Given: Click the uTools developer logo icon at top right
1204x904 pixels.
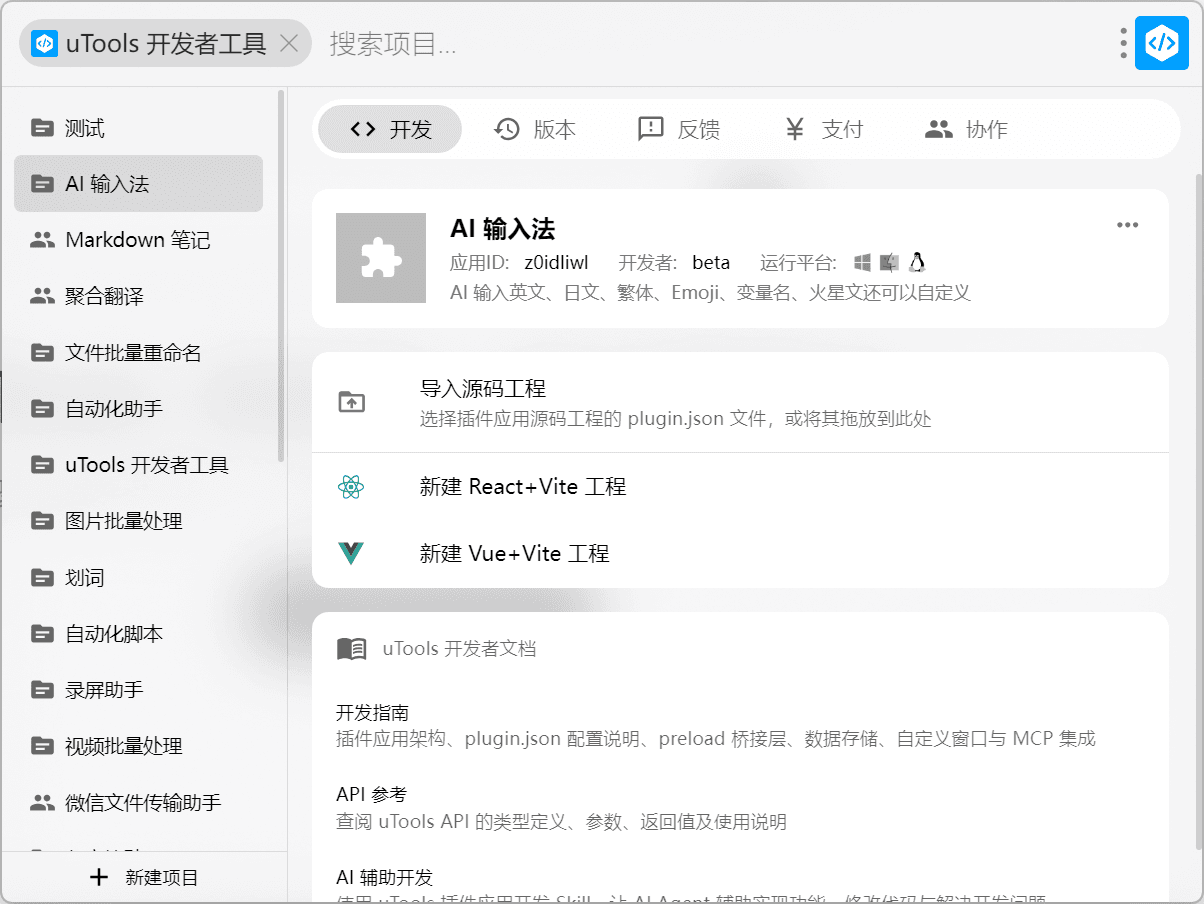Looking at the screenshot, I should coord(1161,43).
